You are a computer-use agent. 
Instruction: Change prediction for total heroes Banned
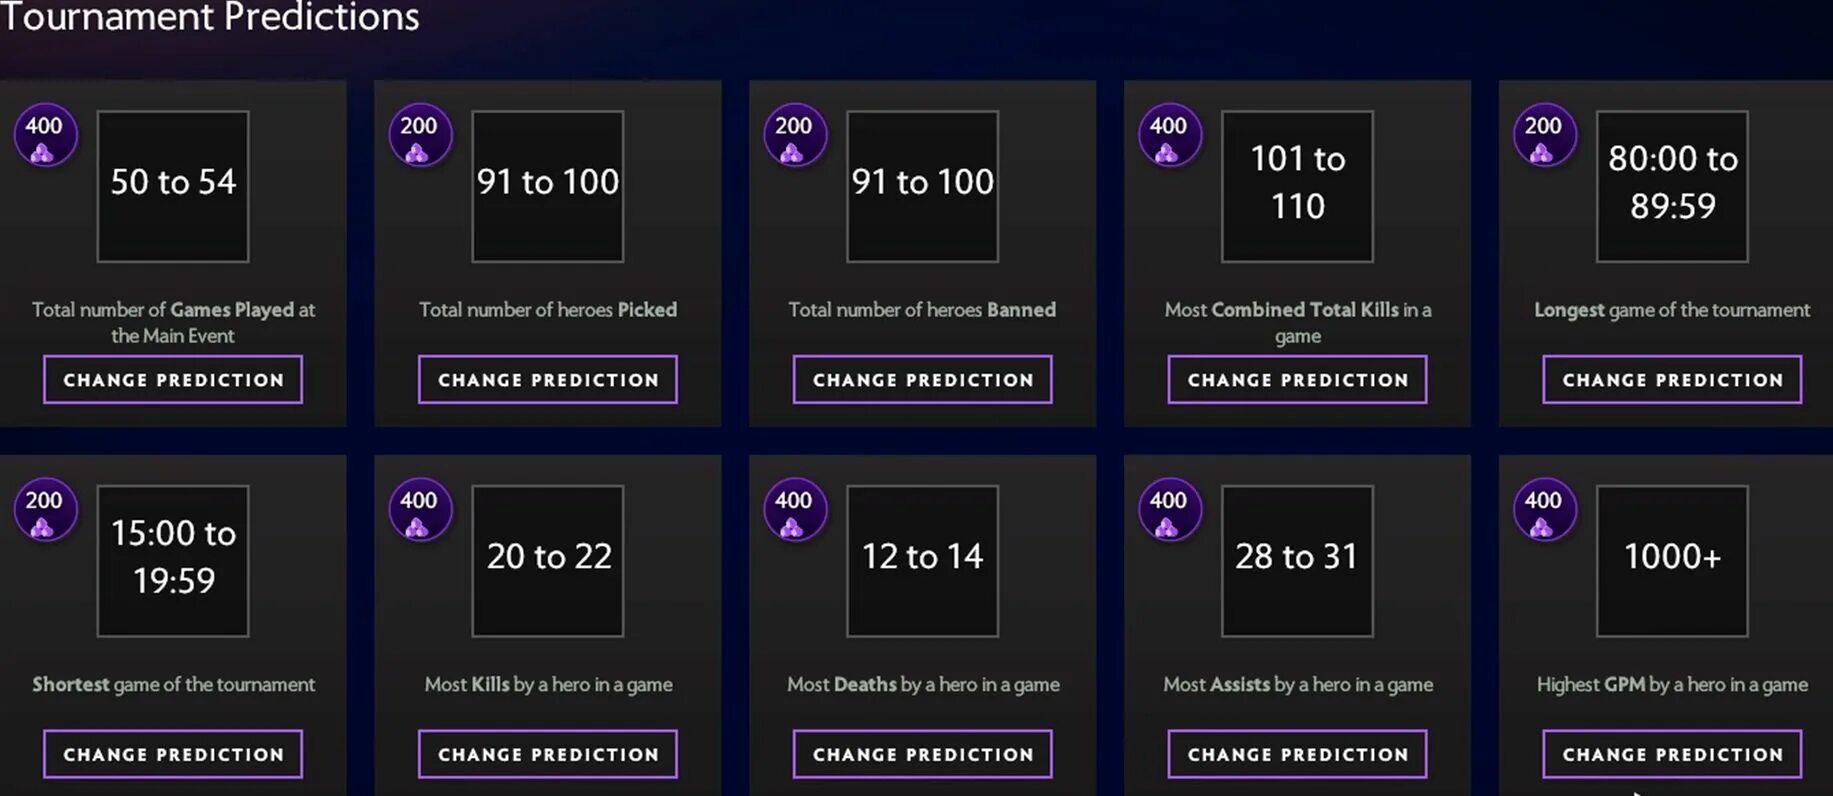[923, 380]
